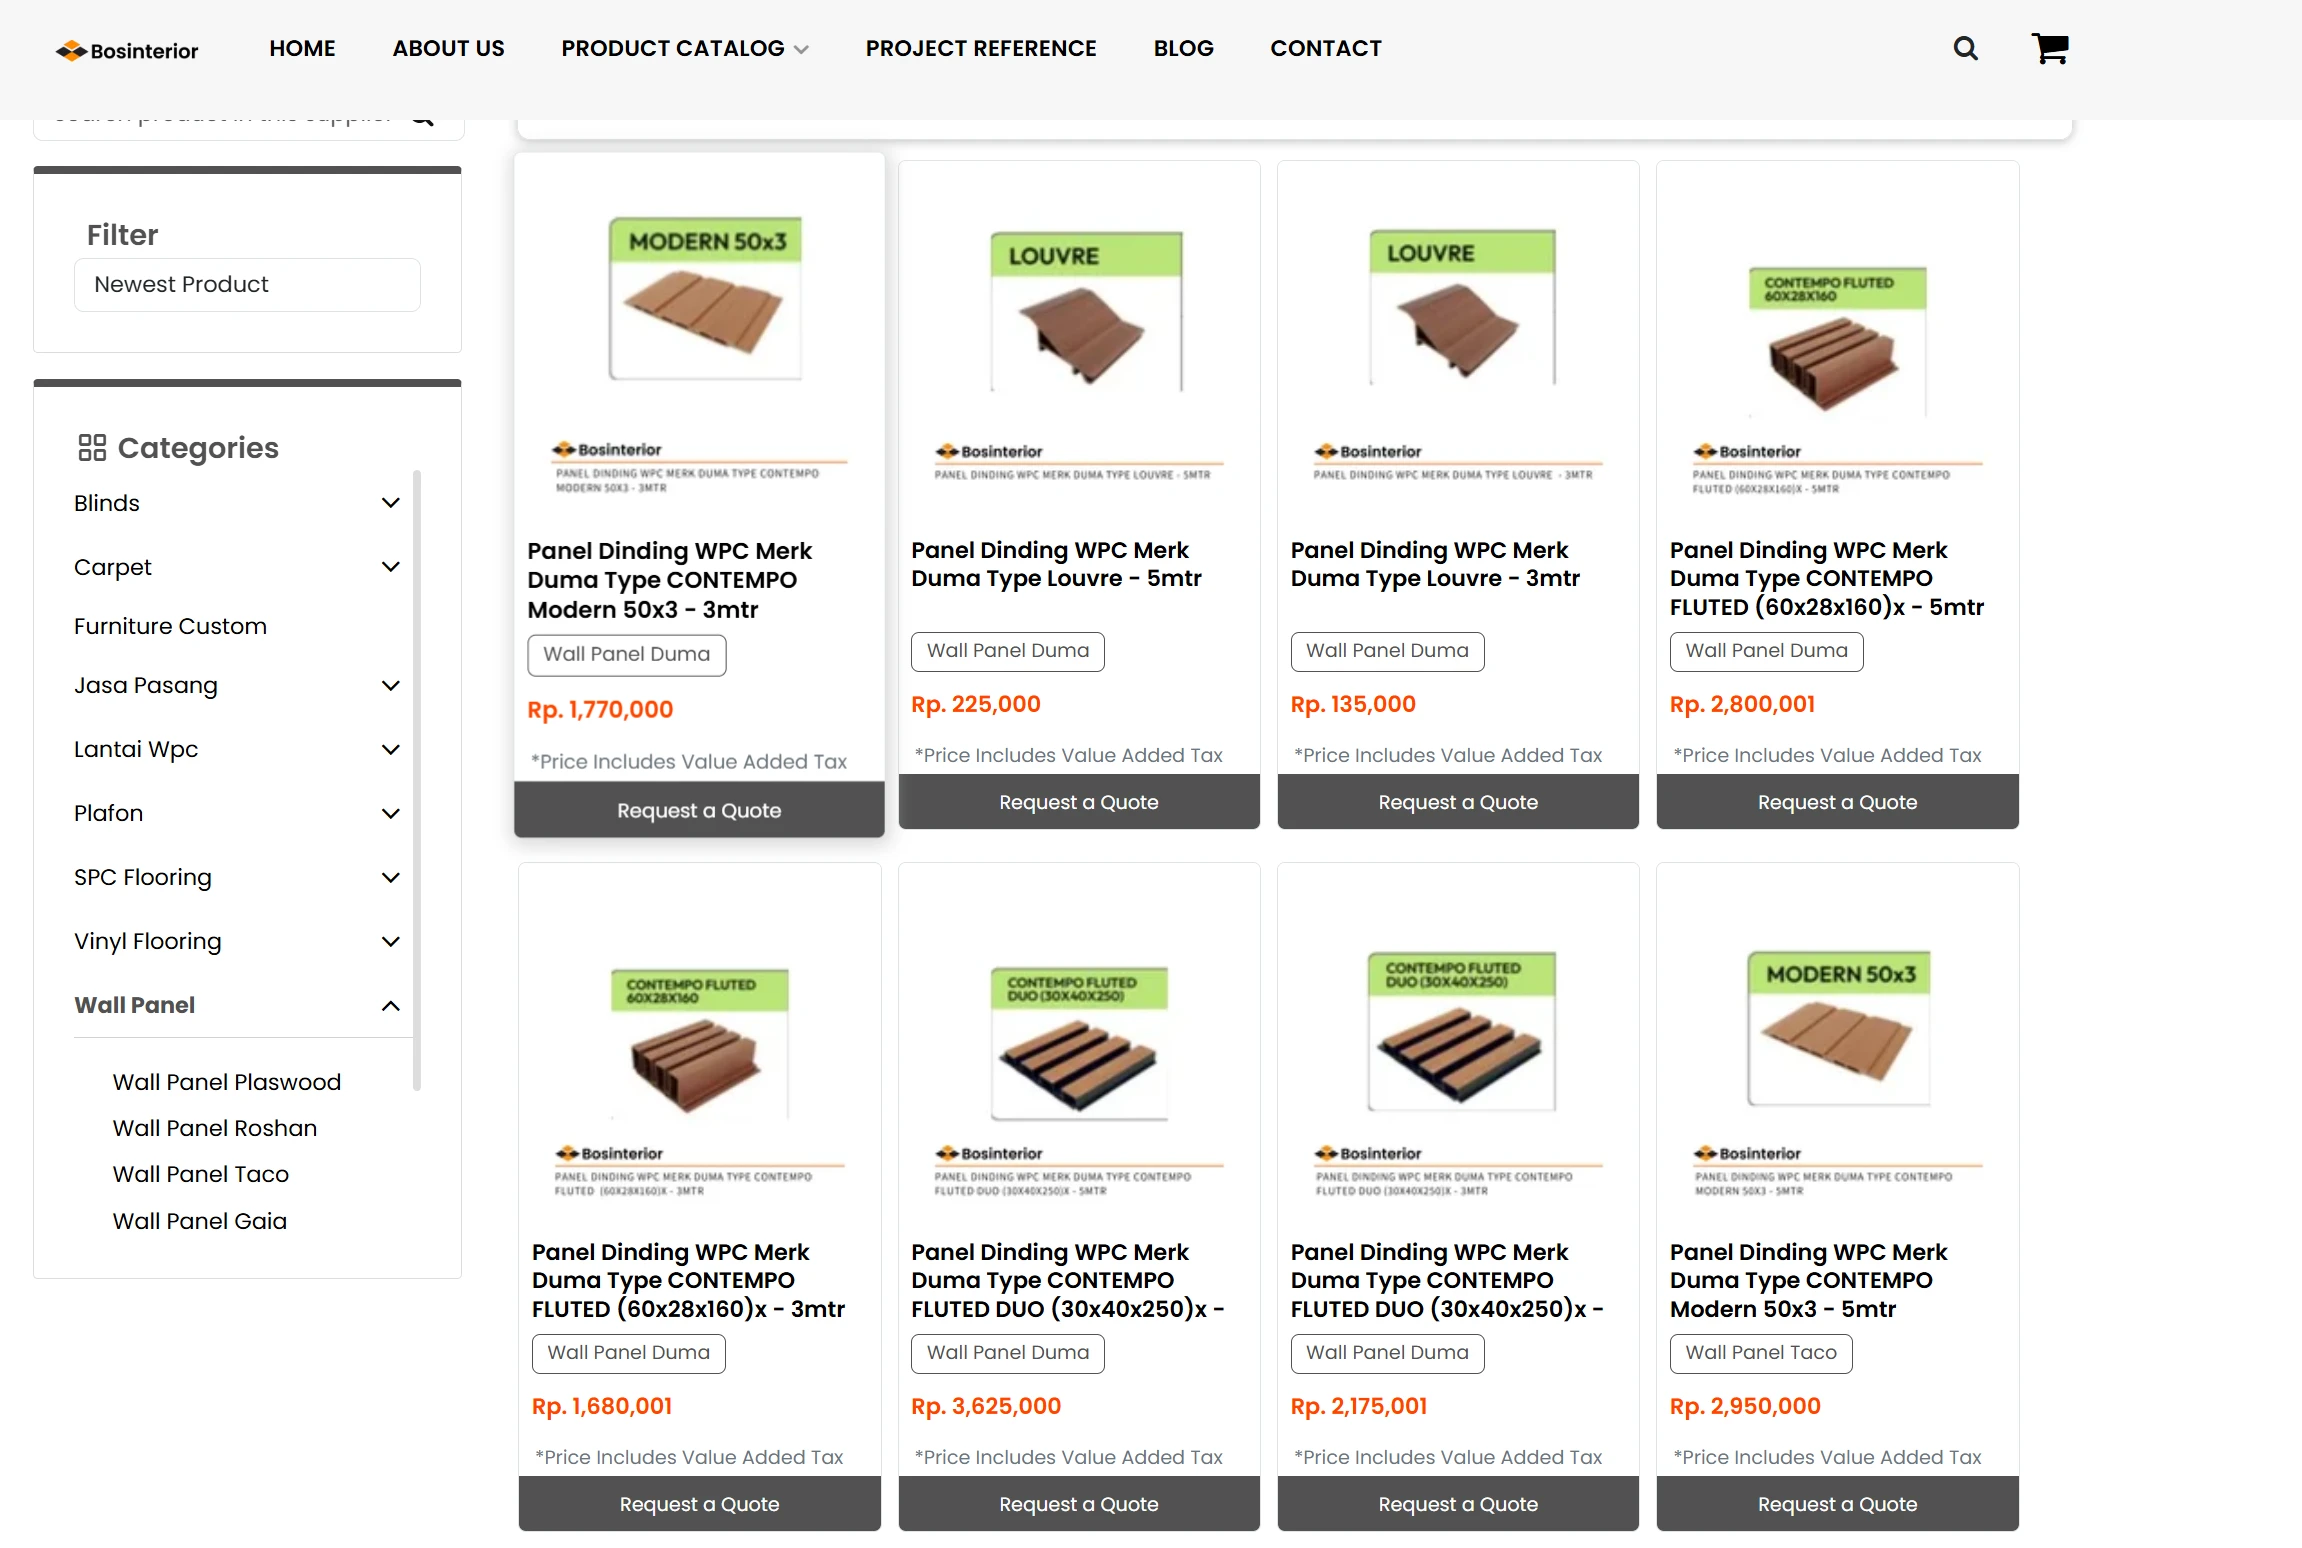This screenshot has height=1548, width=2302.
Task: Select the Furniture Custom category
Action: [170, 626]
